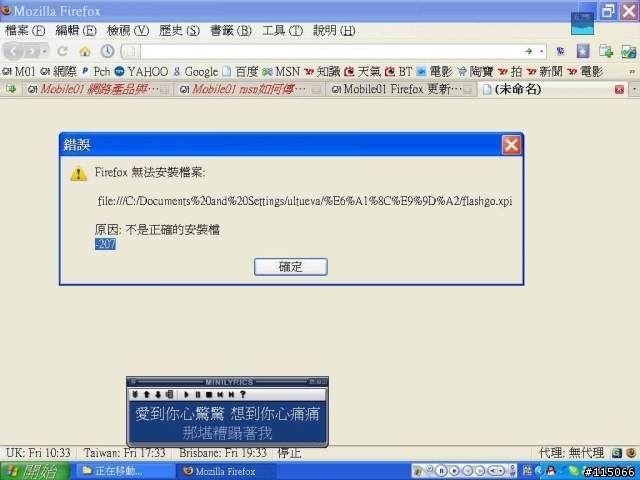The height and width of the screenshot is (480, 640).
Task: Open the 網際 bookmark
Action: (59, 72)
